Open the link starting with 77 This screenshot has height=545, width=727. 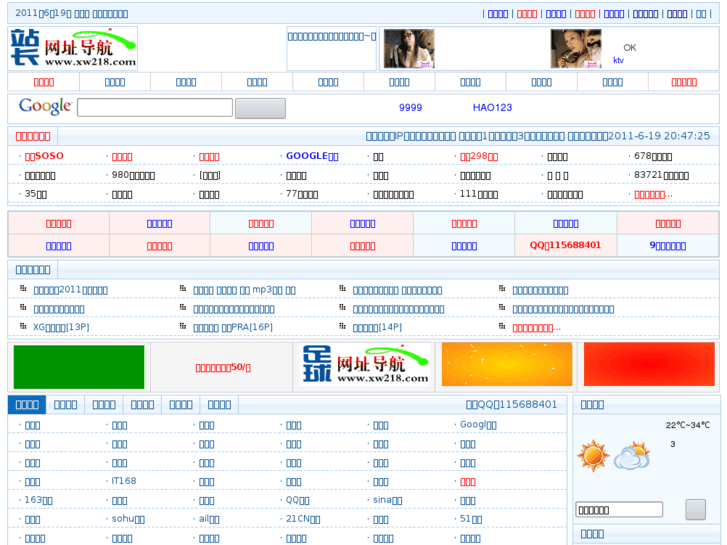302,194
